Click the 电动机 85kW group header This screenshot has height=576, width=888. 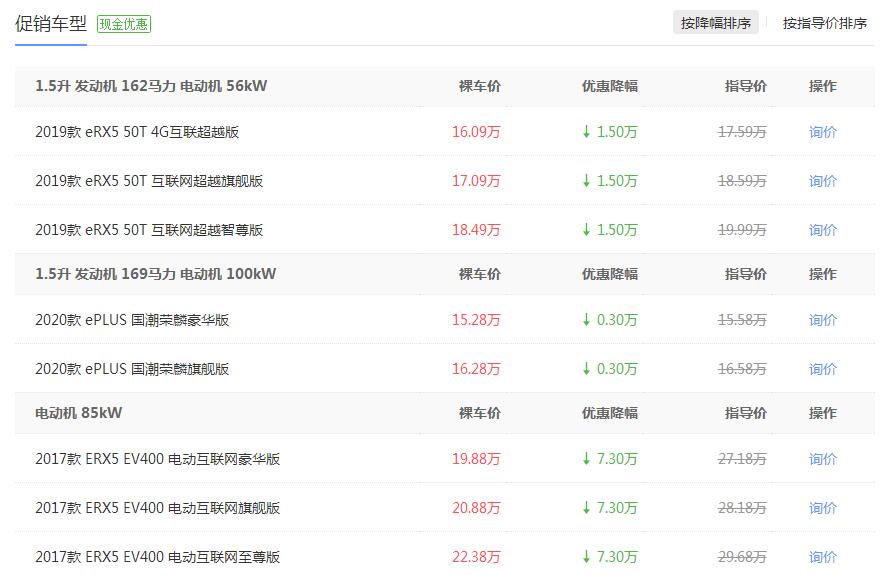click(79, 413)
